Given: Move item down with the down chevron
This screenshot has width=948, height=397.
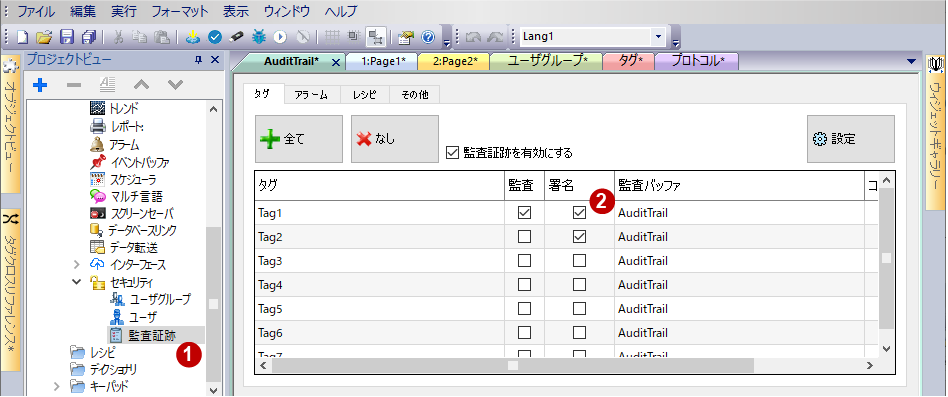Looking at the screenshot, I should [x=175, y=85].
